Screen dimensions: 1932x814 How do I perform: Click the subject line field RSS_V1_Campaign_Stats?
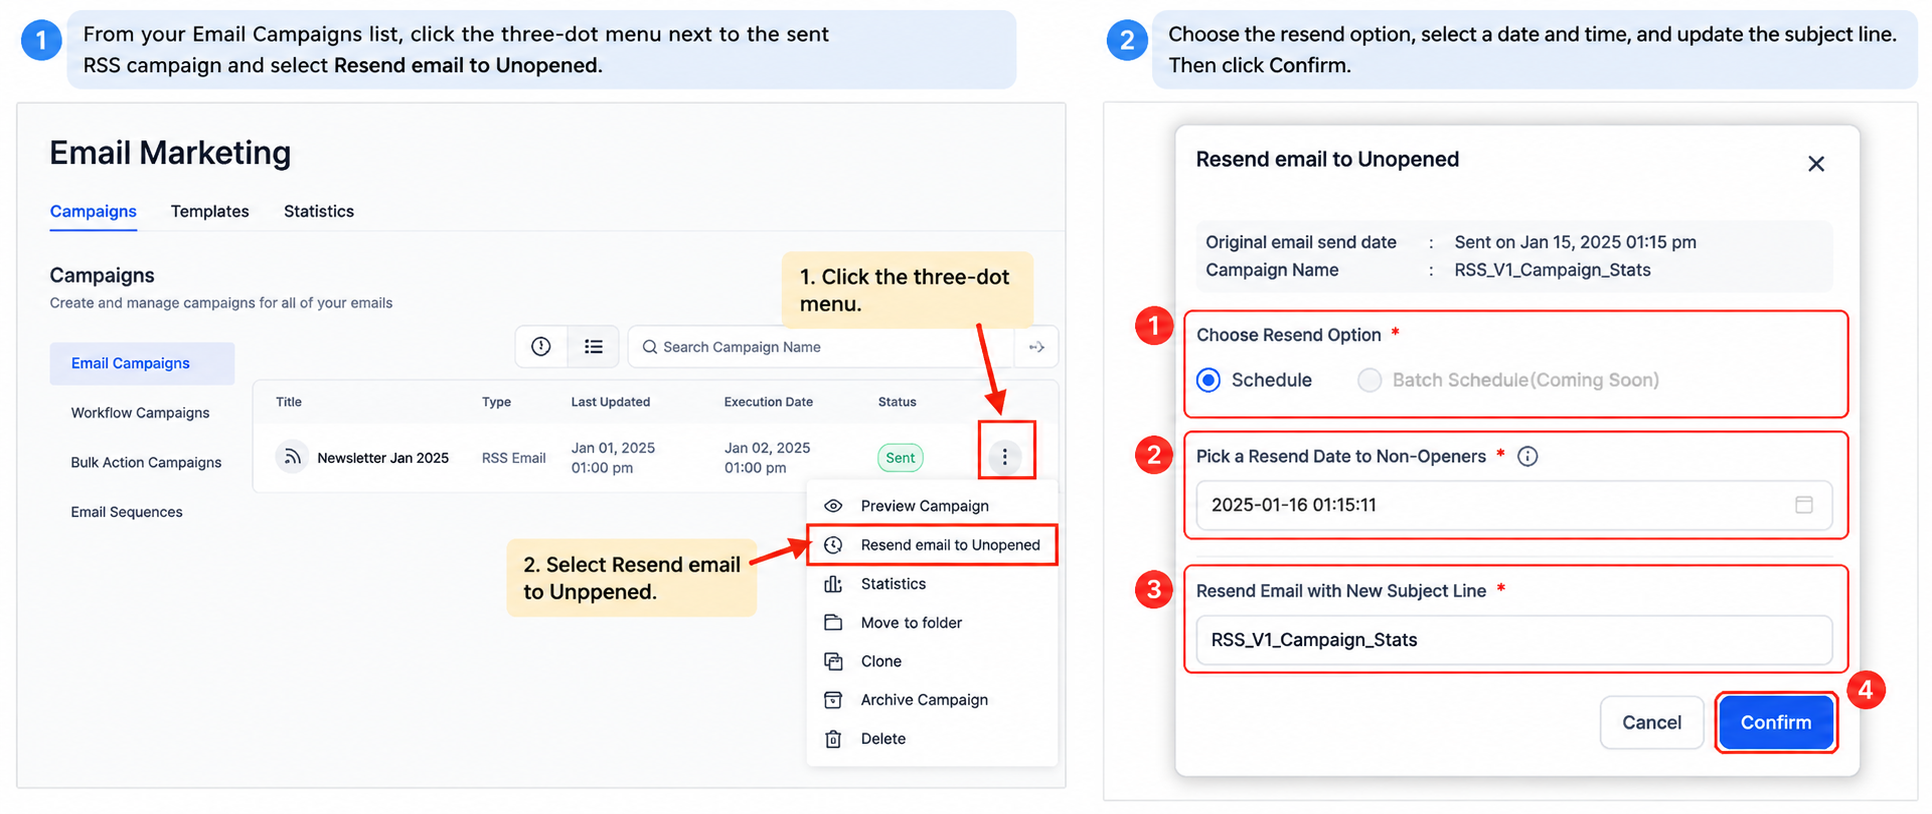pyautogui.click(x=1514, y=640)
